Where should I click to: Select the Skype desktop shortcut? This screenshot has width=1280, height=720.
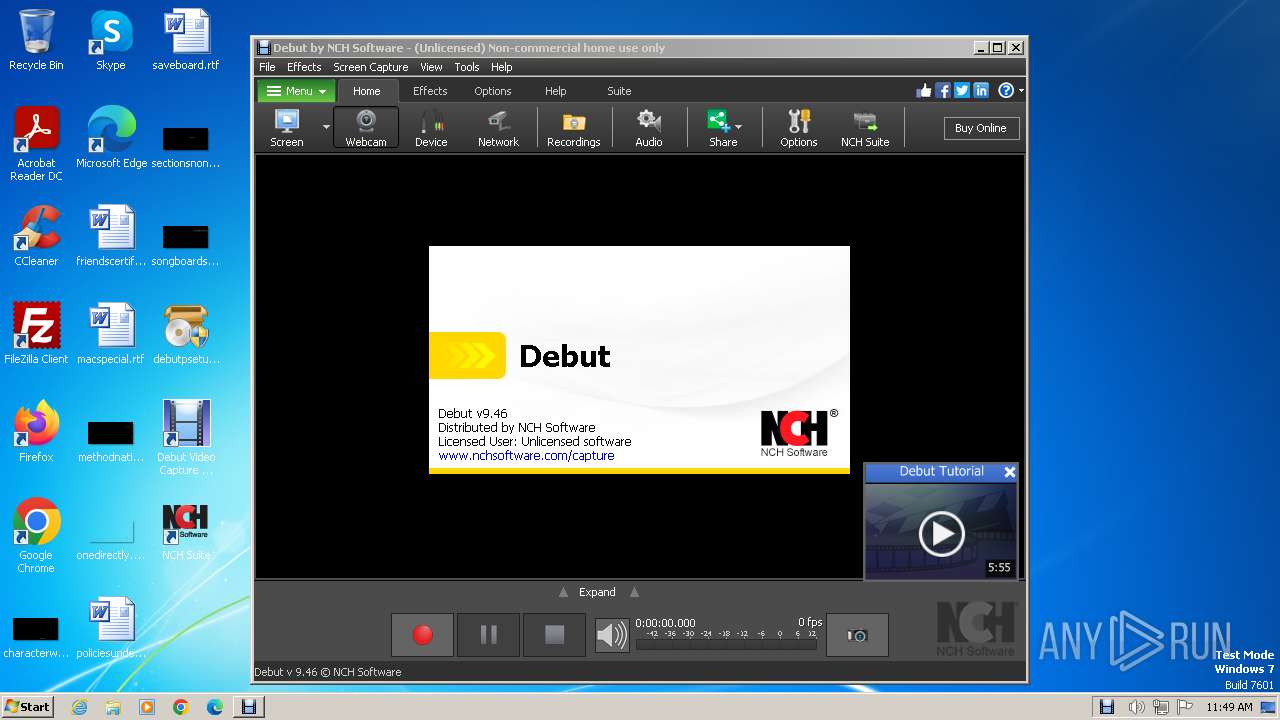coord(111,40)
